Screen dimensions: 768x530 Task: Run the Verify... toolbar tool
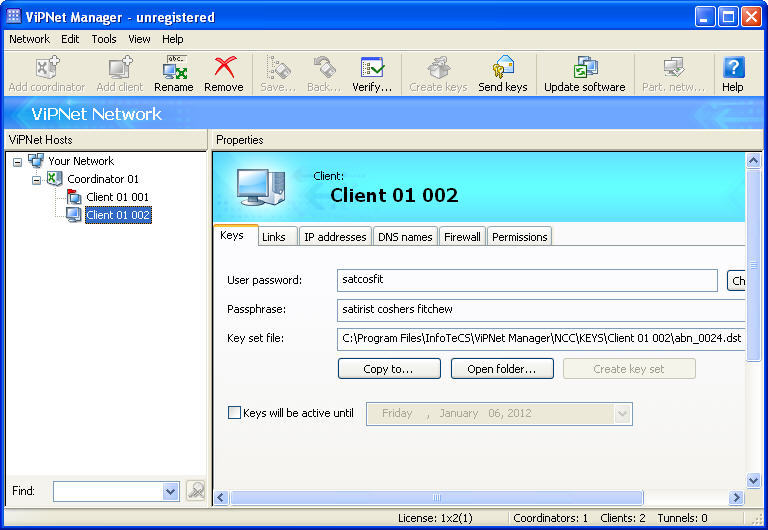pyautogui.click(x=372, y=67)
